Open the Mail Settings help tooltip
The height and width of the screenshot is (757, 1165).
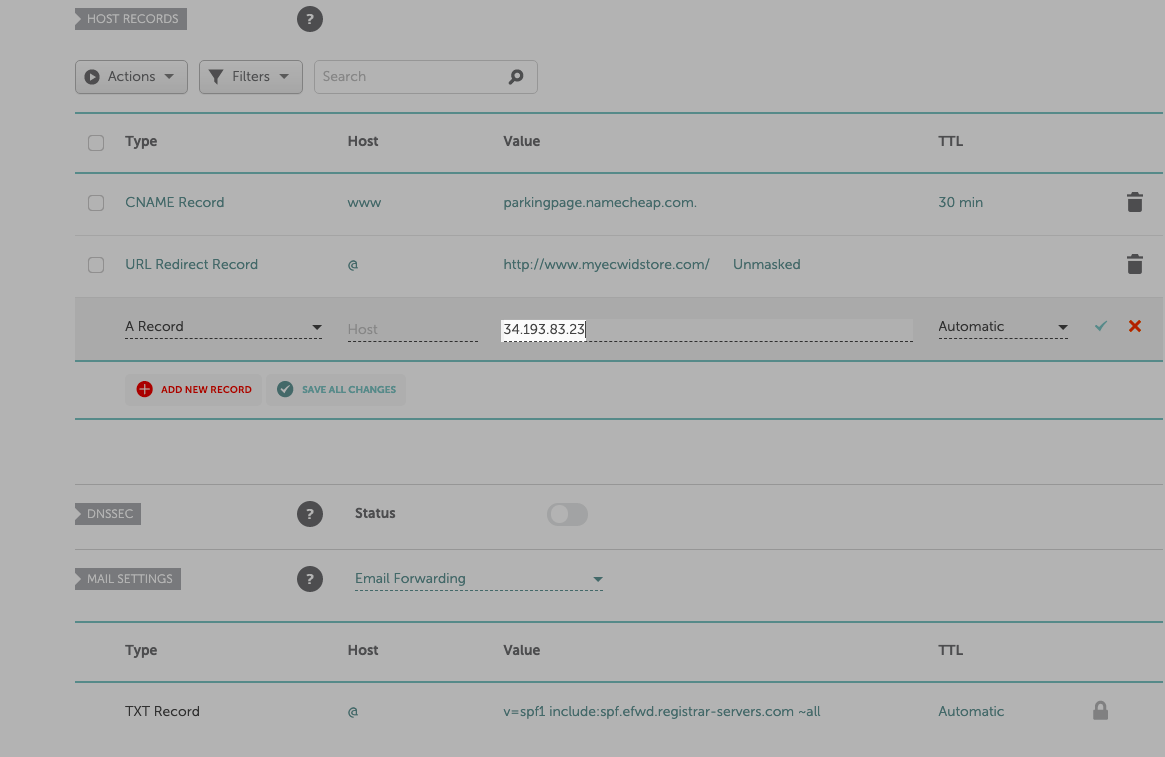point(310,578)
